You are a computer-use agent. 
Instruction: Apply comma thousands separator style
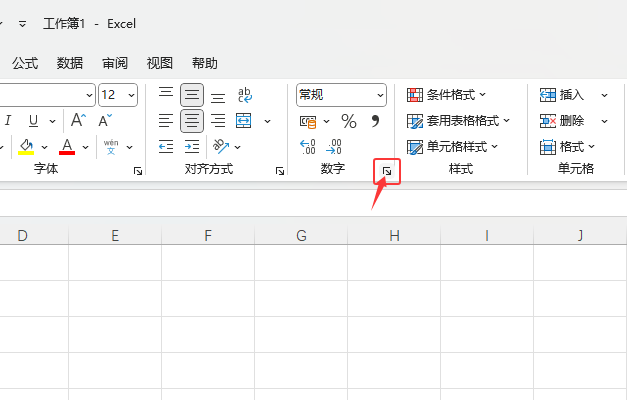(x=375, y=121)
